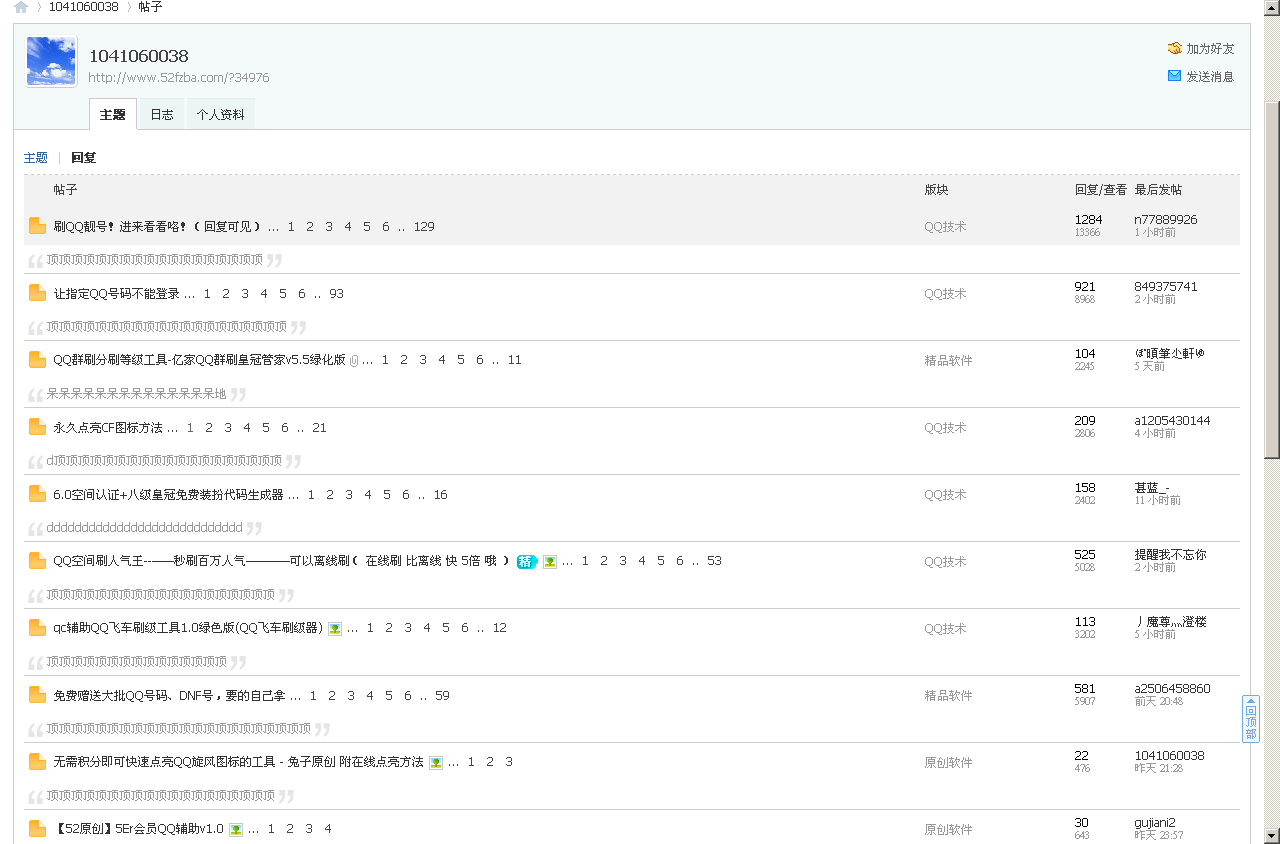
Task: Click the folder icon beside 【52原创】5Er会员QQ辅助
Action: (x=38, y=829)
